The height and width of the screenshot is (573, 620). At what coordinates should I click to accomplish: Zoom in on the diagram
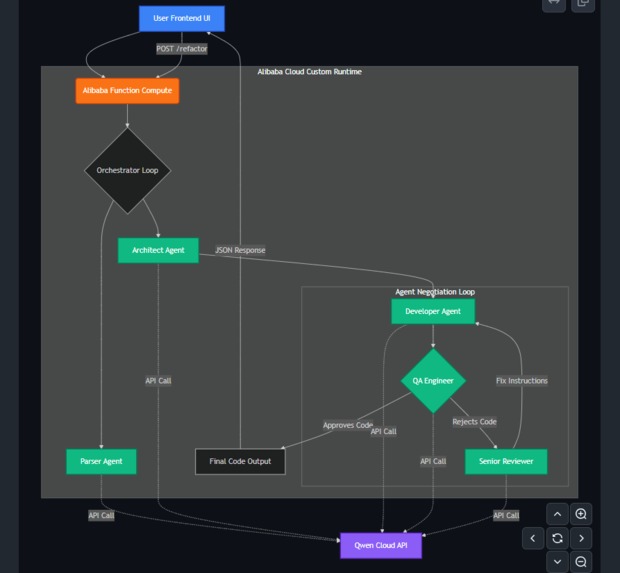581,514
